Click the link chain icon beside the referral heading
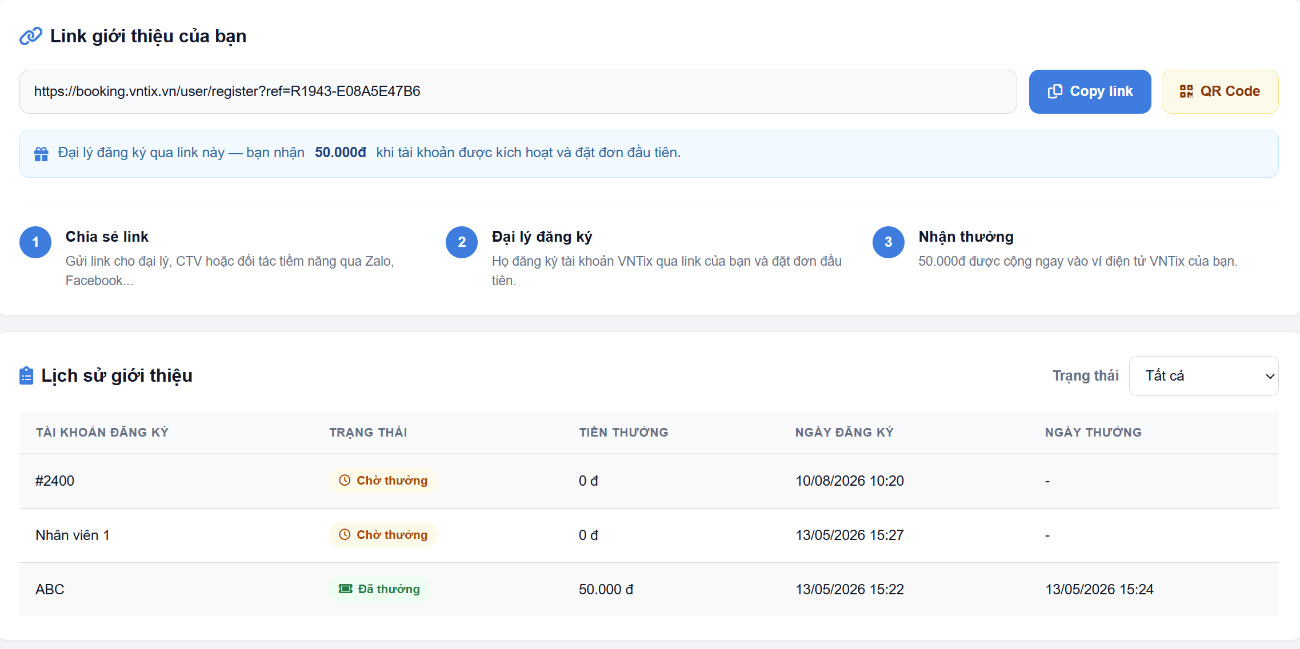Image resolution: width=1300 pixels, height=649 pixels. (31, 37)
